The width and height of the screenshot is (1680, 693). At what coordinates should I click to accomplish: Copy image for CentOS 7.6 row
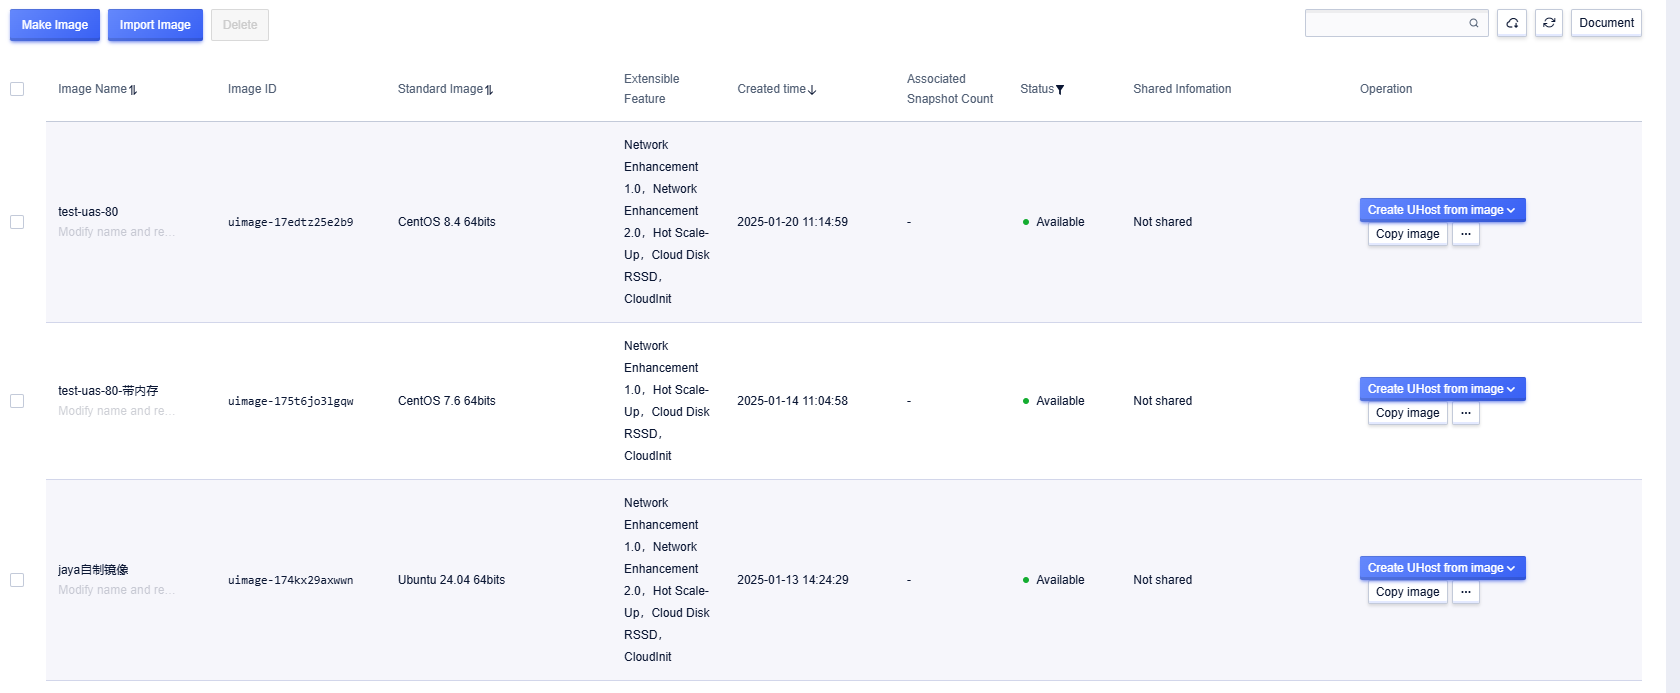pos(1407,413)
